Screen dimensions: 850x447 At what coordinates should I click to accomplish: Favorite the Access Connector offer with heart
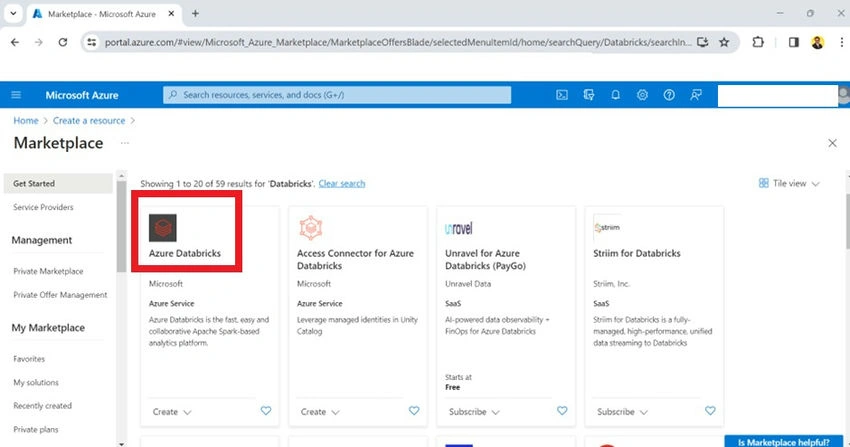[x=414, y=411]
